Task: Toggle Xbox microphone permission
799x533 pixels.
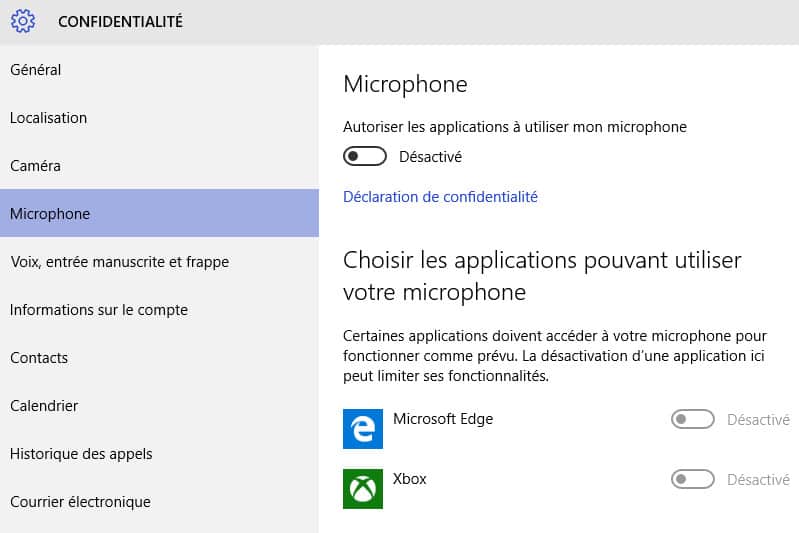Action: [693, 479]
